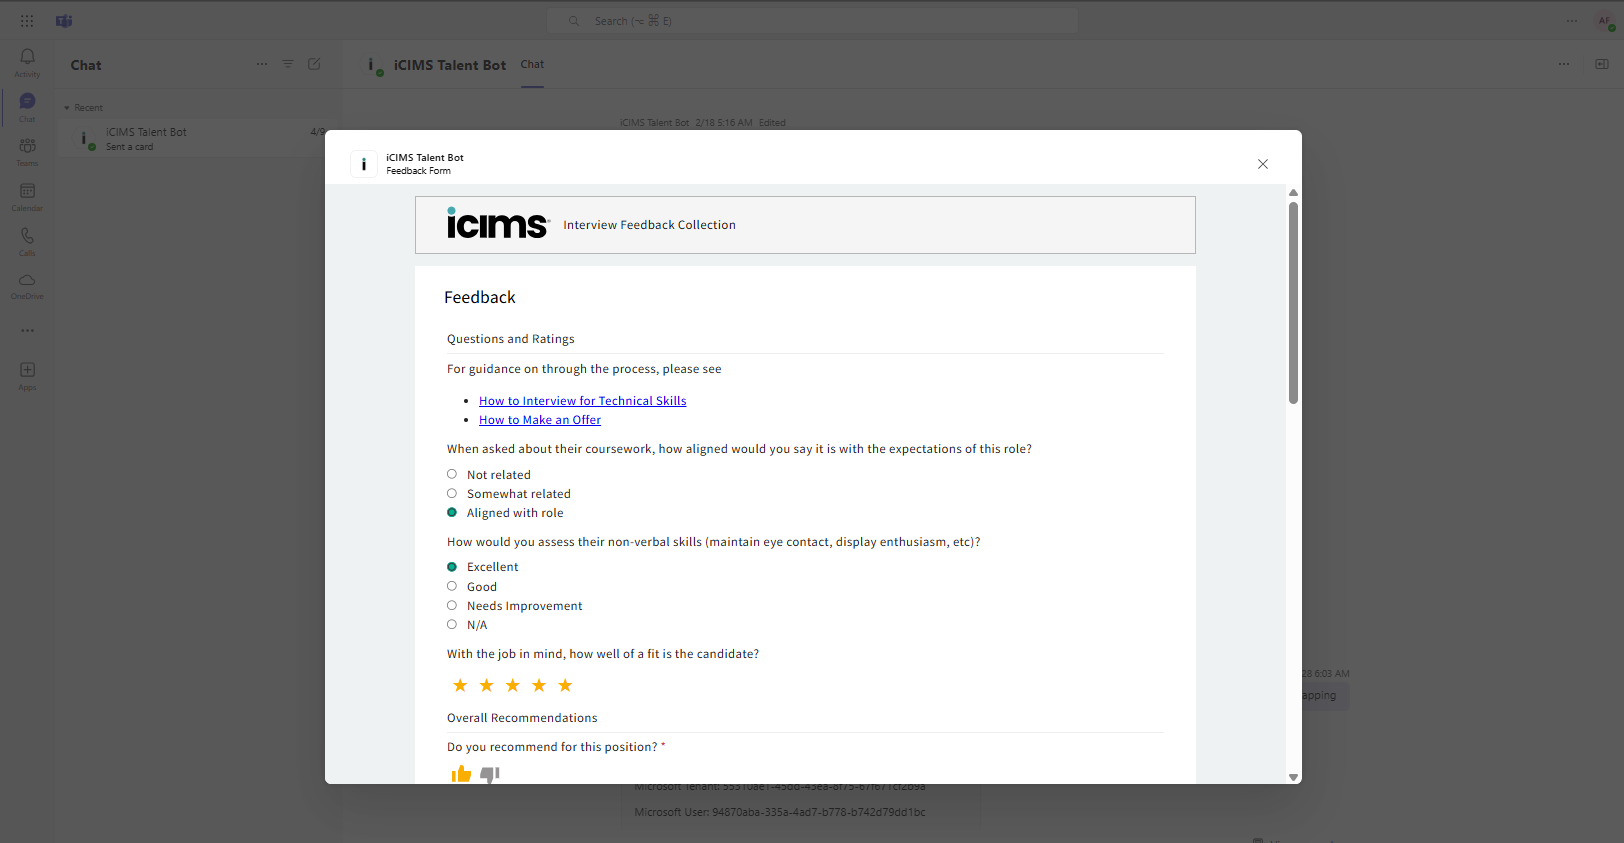Image resolution: width=1624 pixels, height=843 pixels.
Task: Click the thumbs up recommend icon
Action: coord(461,774)
